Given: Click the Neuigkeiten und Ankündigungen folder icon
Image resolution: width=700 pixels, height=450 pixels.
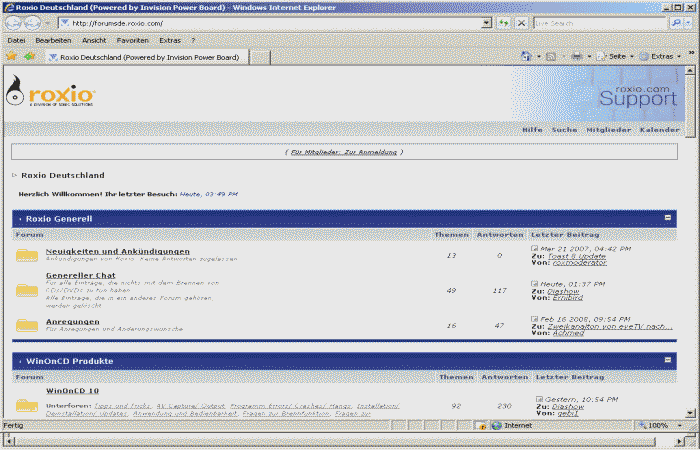Looking at the screenshot, I should (x=27, y=256).
